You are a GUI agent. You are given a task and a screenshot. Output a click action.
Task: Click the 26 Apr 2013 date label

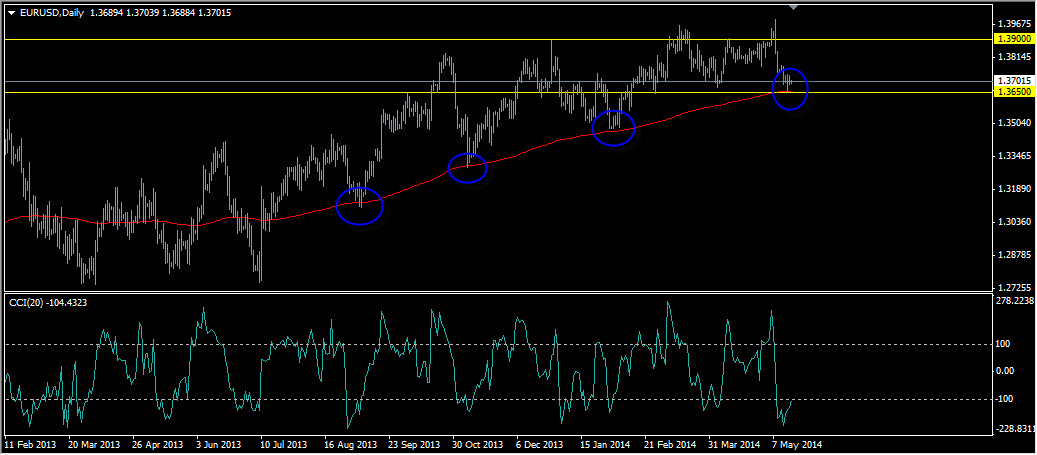pyautogui.click(x=157, y=444)
